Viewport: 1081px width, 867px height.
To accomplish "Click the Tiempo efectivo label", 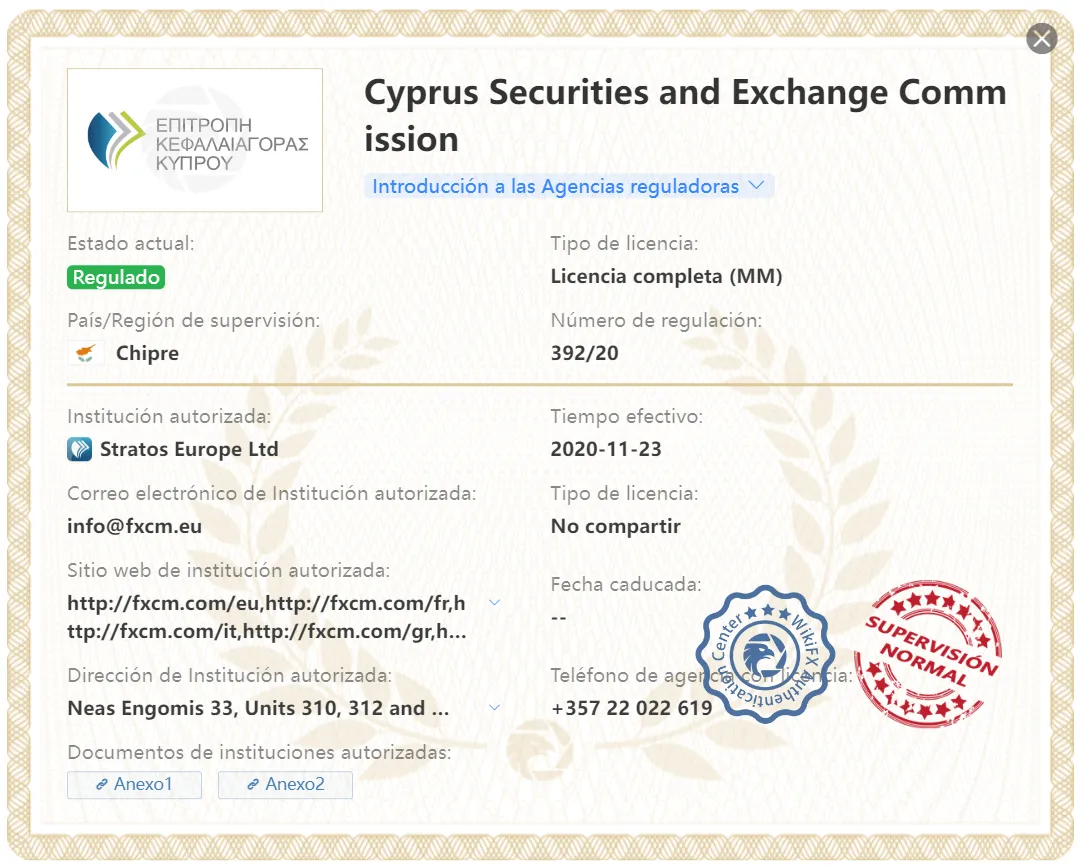I will tap(627, 416).
